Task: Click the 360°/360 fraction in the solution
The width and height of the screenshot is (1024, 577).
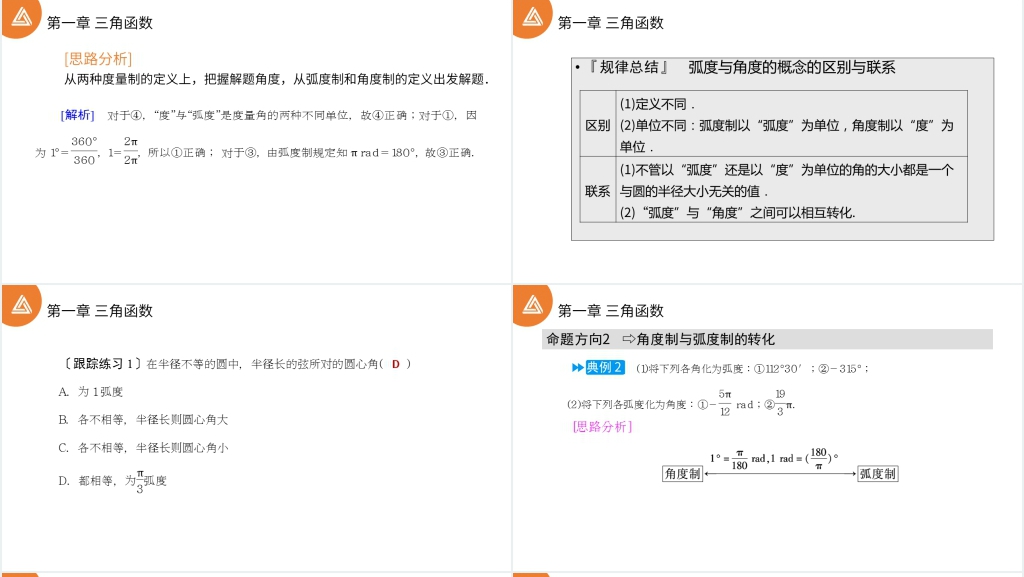Action: (84, 151)
